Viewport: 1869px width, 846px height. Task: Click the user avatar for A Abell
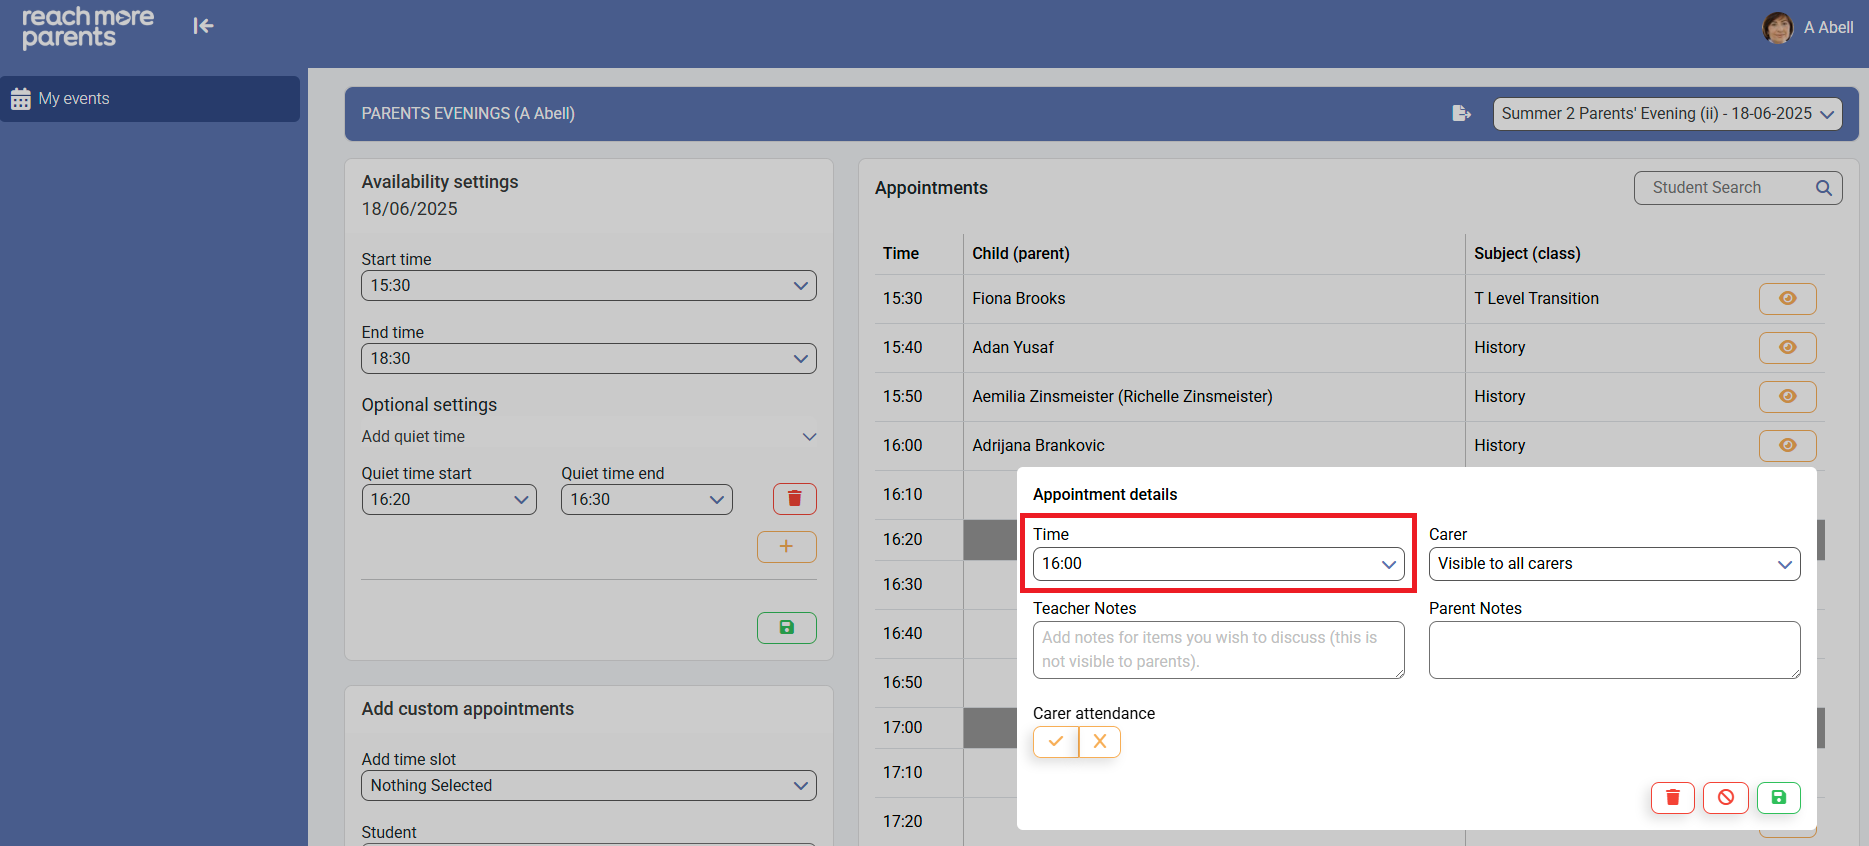point(1777,28)
